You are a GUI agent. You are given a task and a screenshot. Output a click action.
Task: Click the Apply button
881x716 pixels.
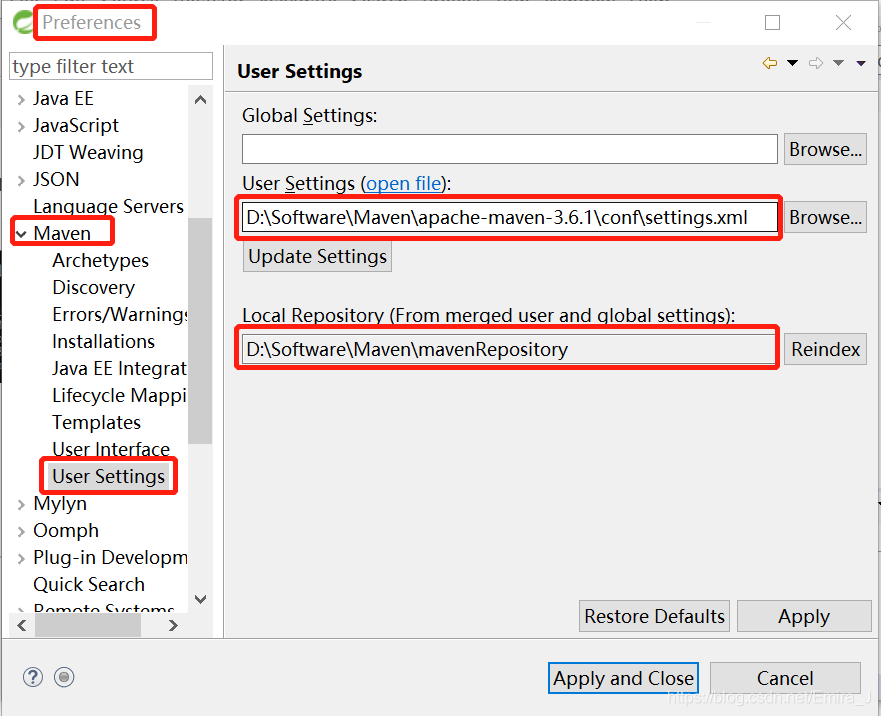[804, 616]
